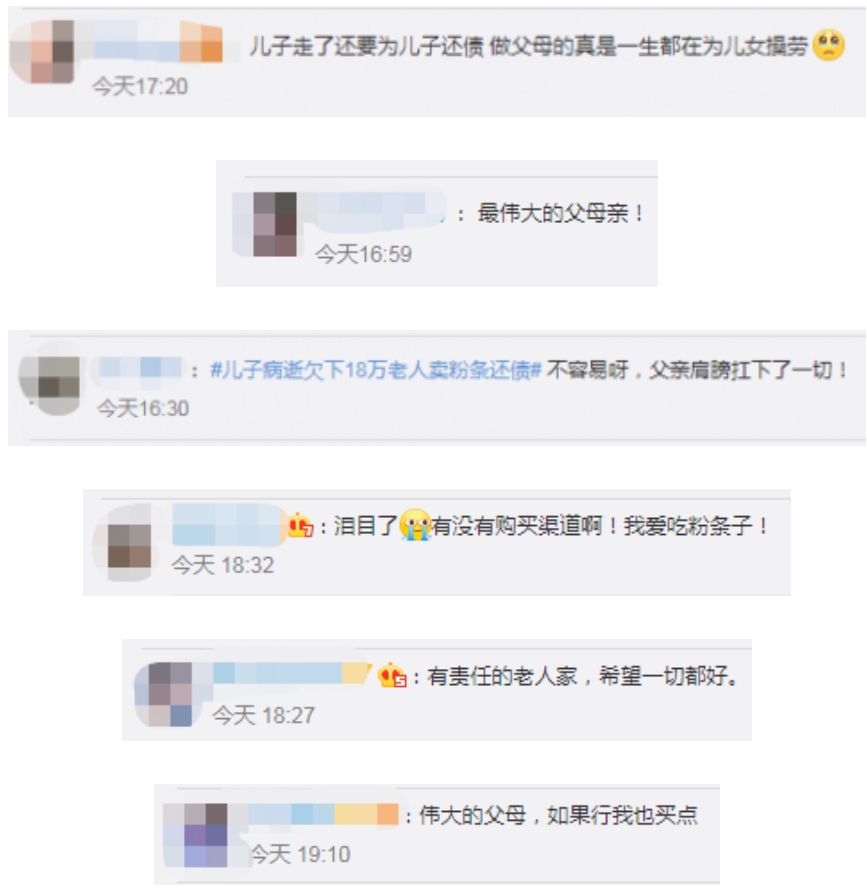Image resolution: width=867 pixels, height=894 pixels.
Task: Click blurred username before the level-7 badge
Action: (x=228, y=525)
